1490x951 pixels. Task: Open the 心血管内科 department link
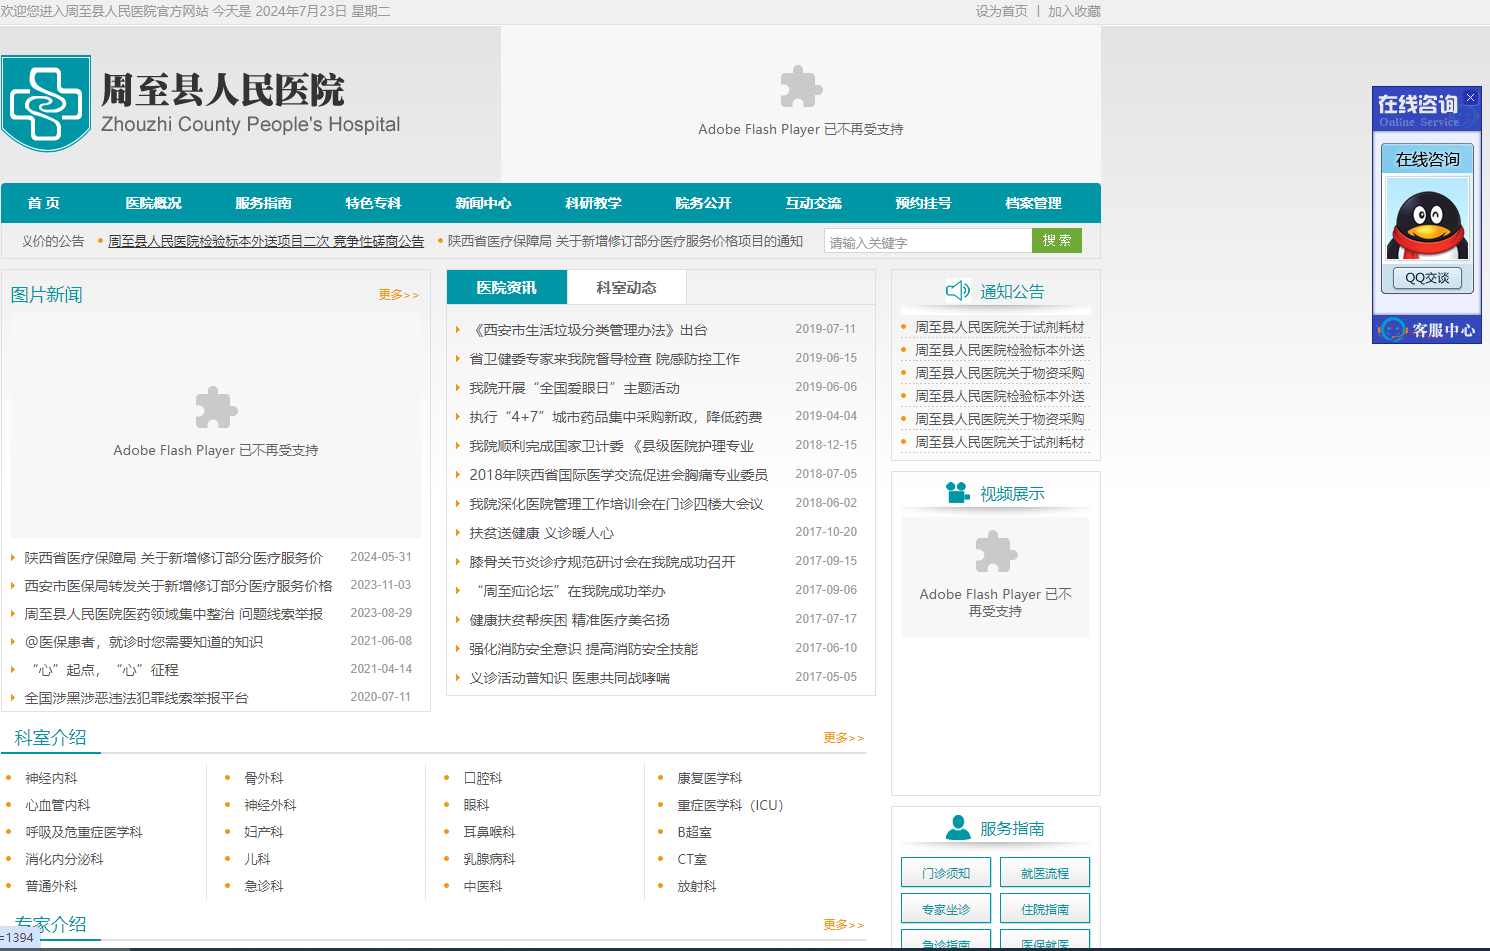pos(58,805)
